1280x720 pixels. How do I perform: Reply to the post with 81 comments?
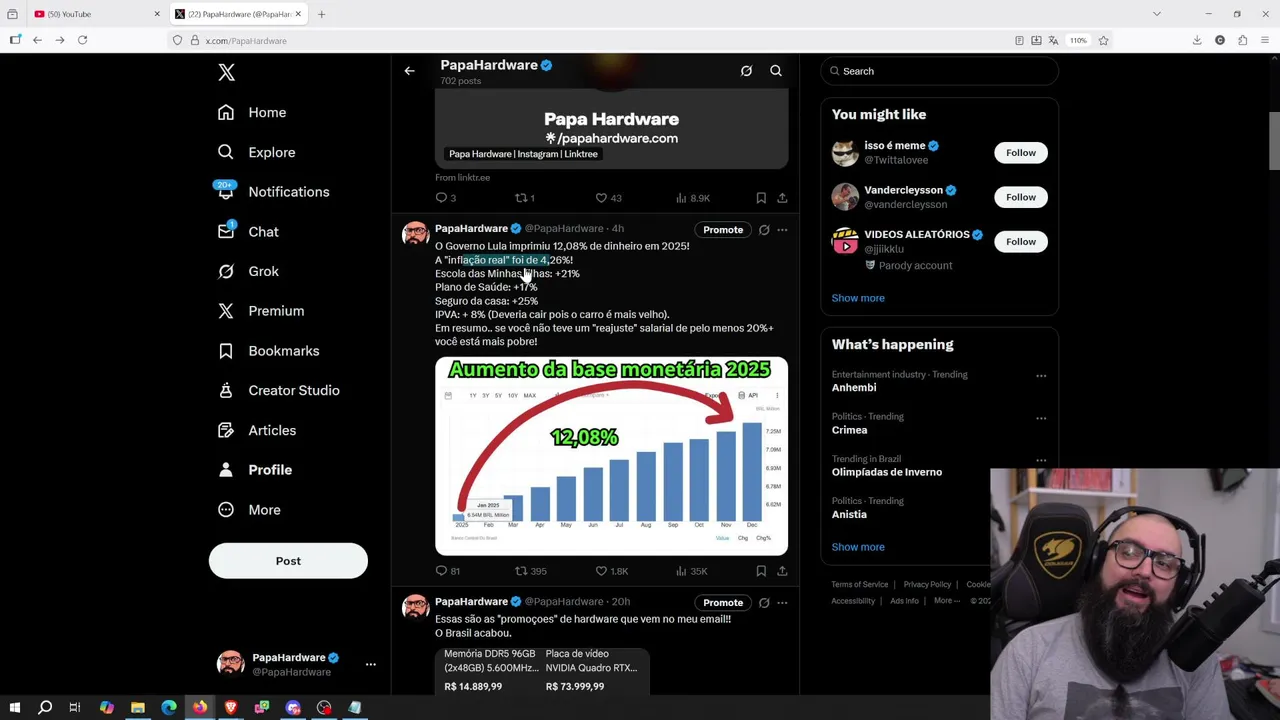click(448, 571)
